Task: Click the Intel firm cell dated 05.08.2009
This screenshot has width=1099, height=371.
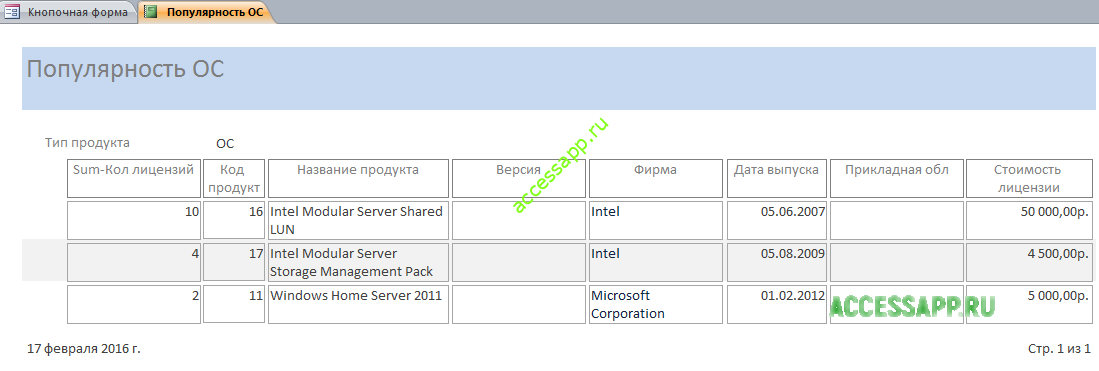Action: (655, 262)
